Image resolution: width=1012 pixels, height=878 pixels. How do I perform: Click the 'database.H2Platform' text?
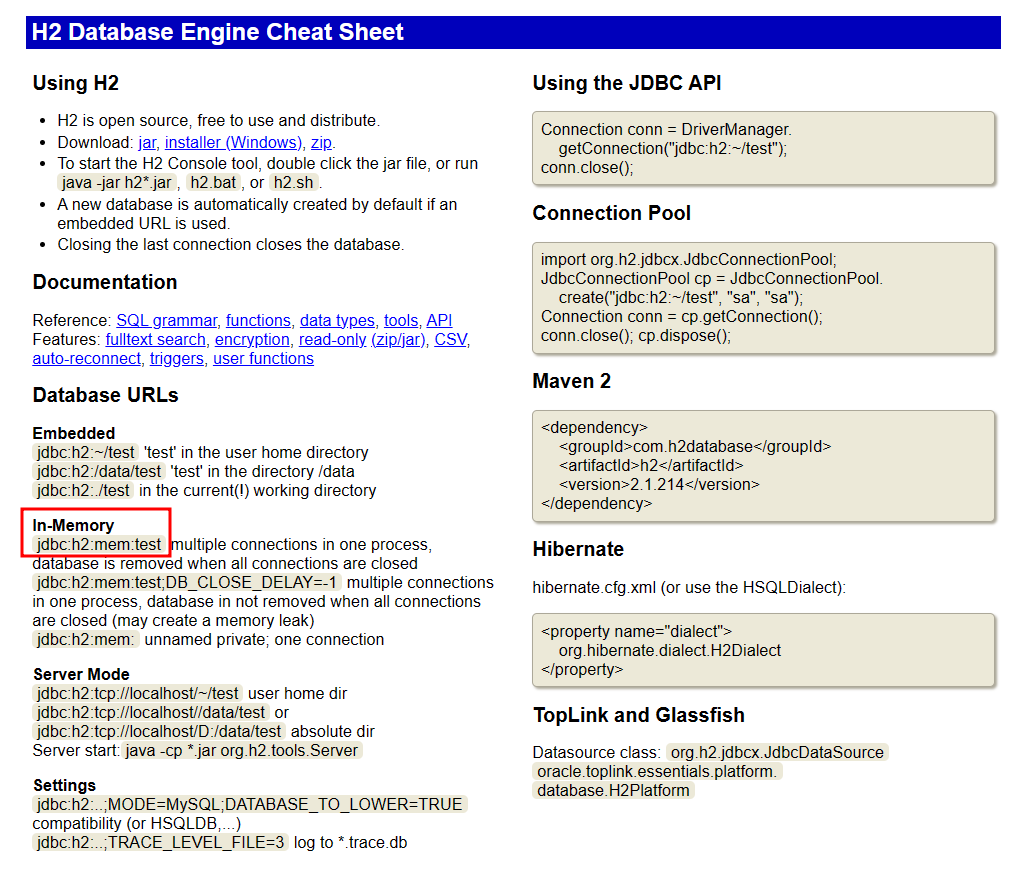pyautogui.click(x=613, y=791)
